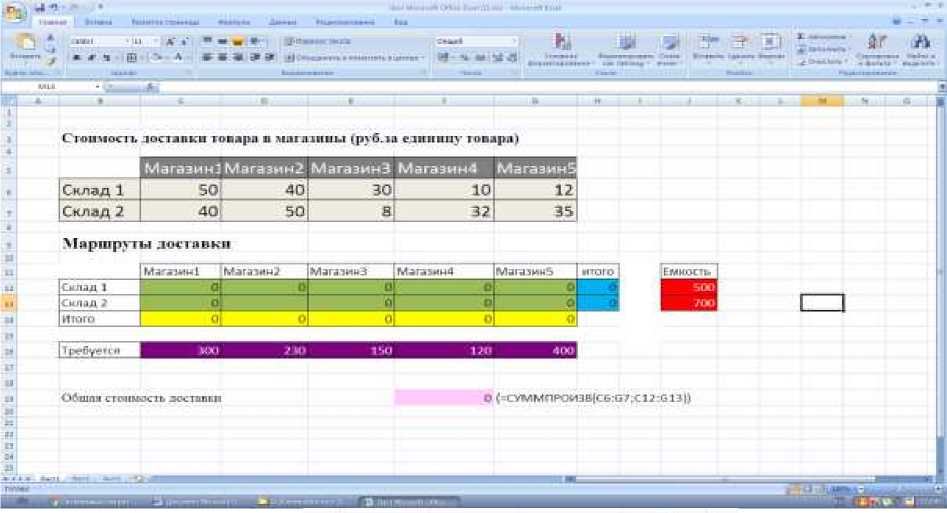The image size is (947, 513).
Task: Click the decrease font size icon
Action: [184, 41]
